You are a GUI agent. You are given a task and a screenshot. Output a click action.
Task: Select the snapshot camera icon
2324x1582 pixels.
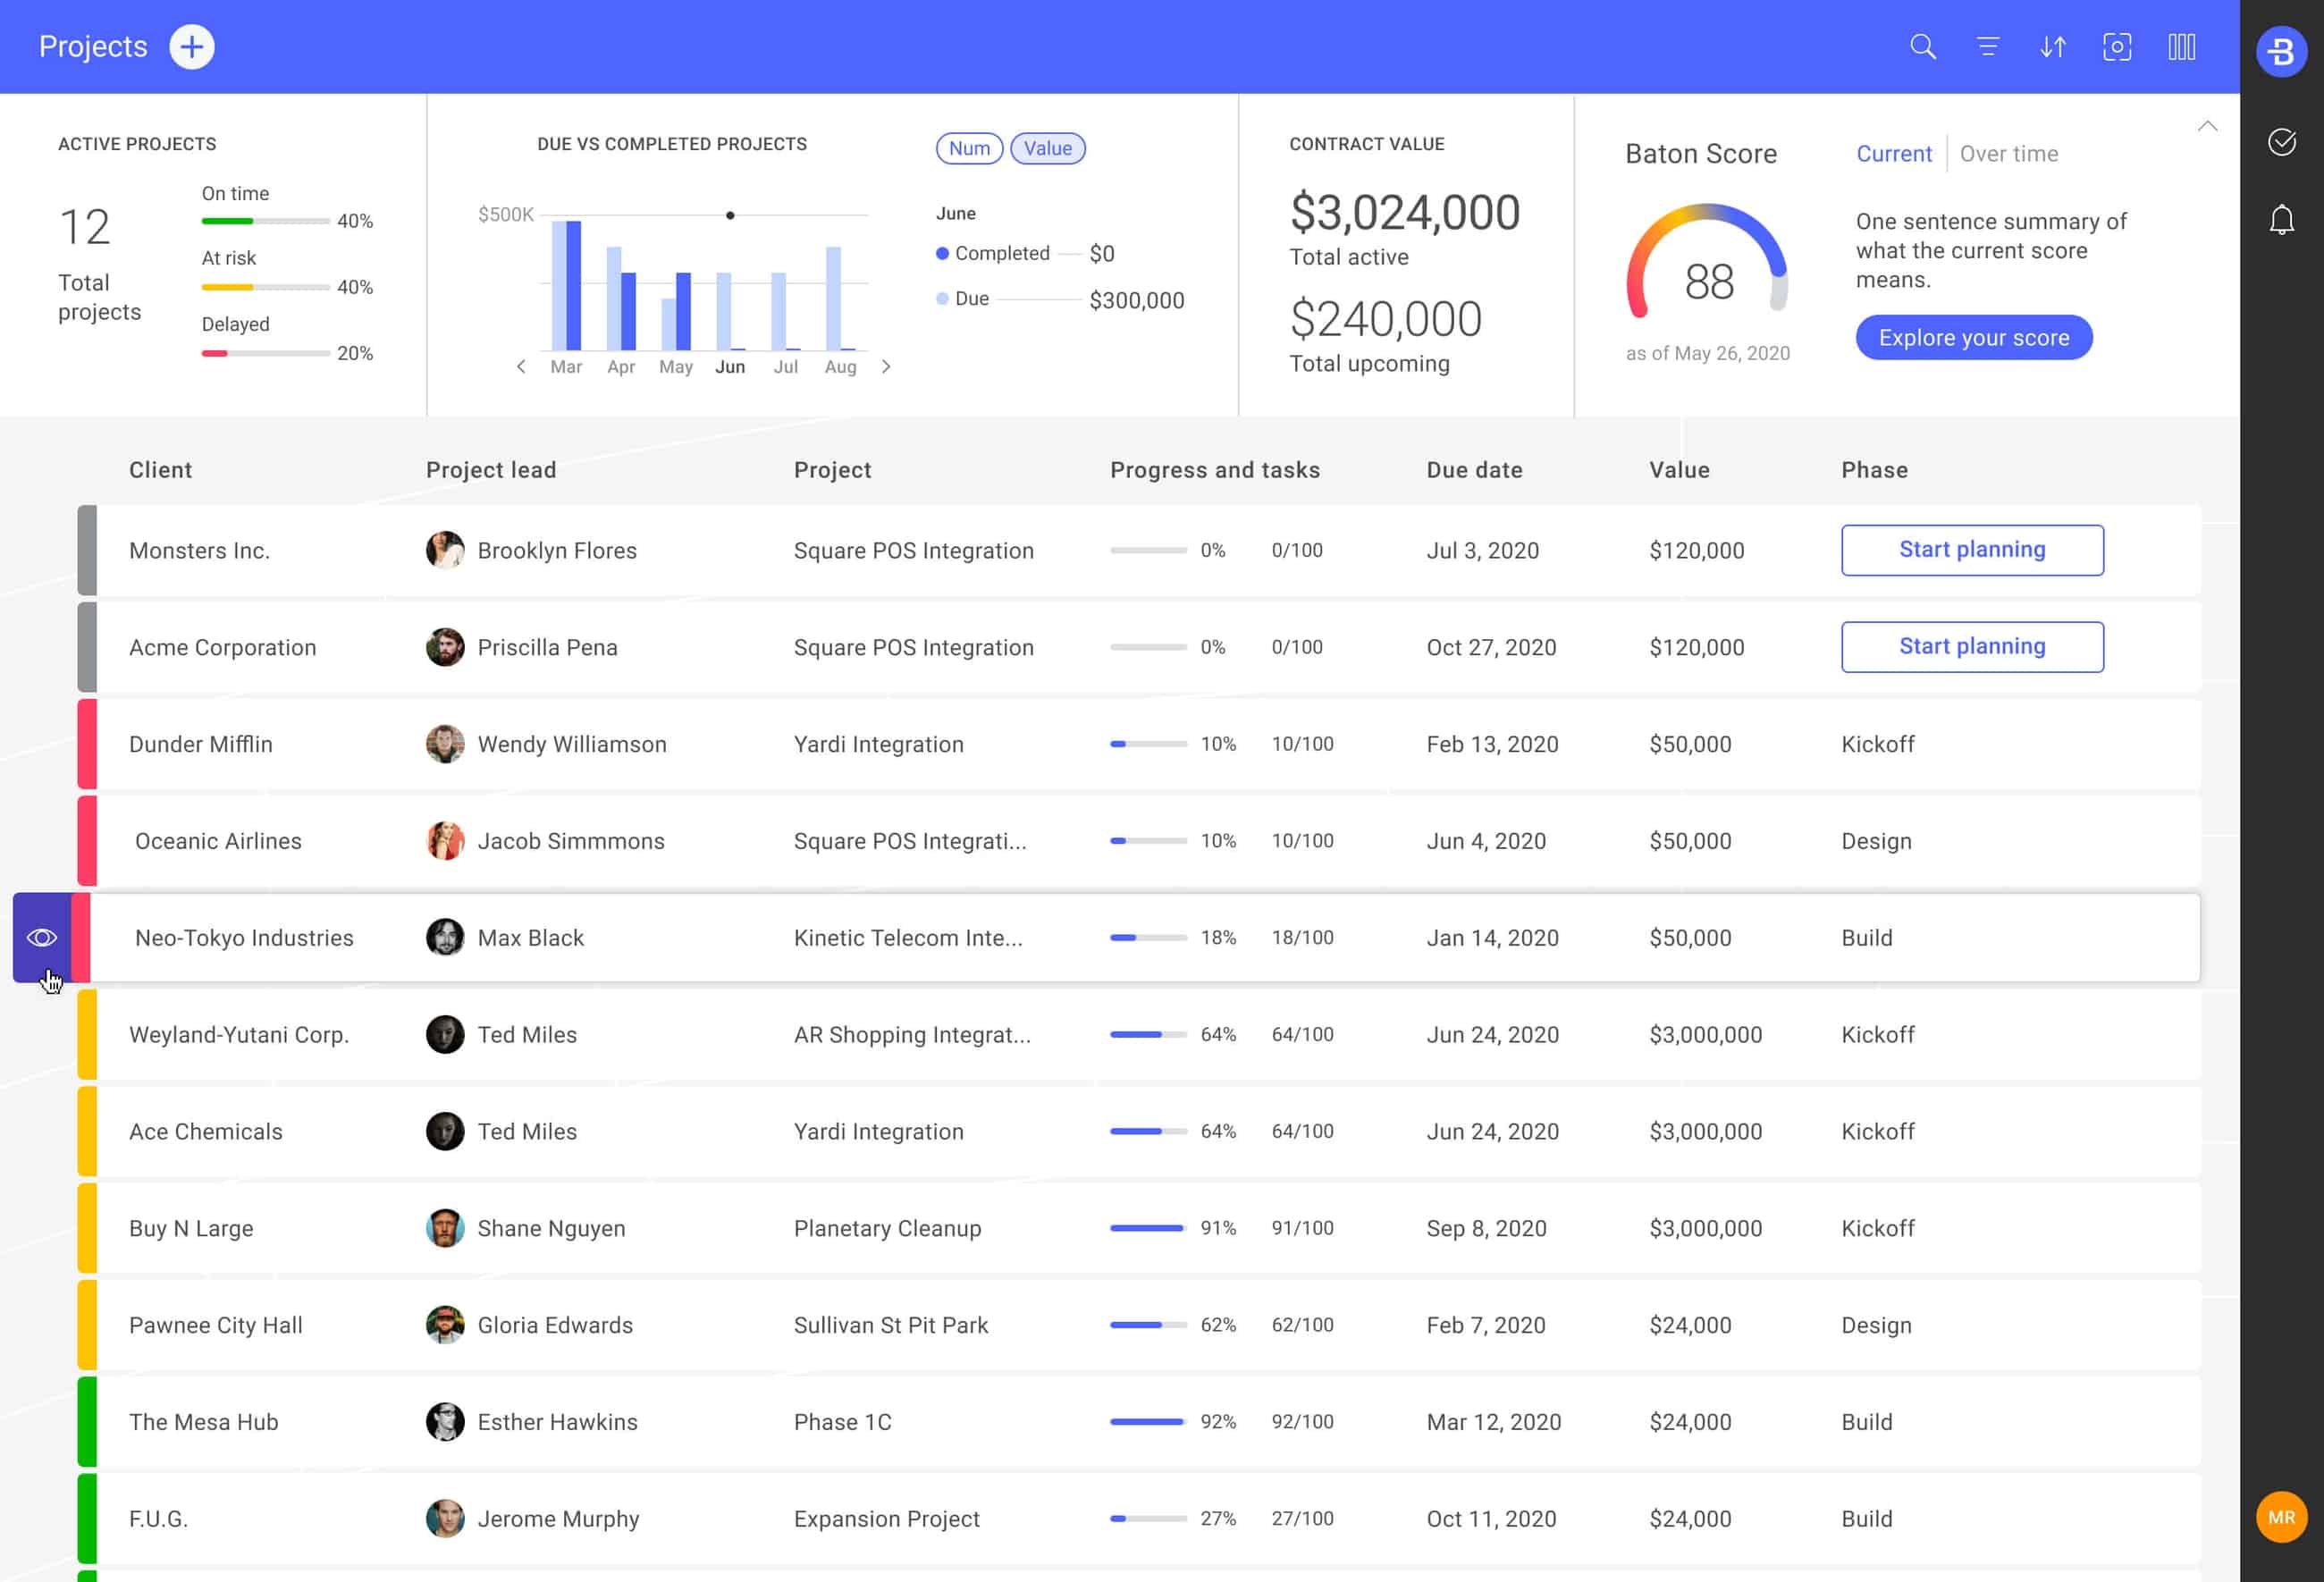2117,46
